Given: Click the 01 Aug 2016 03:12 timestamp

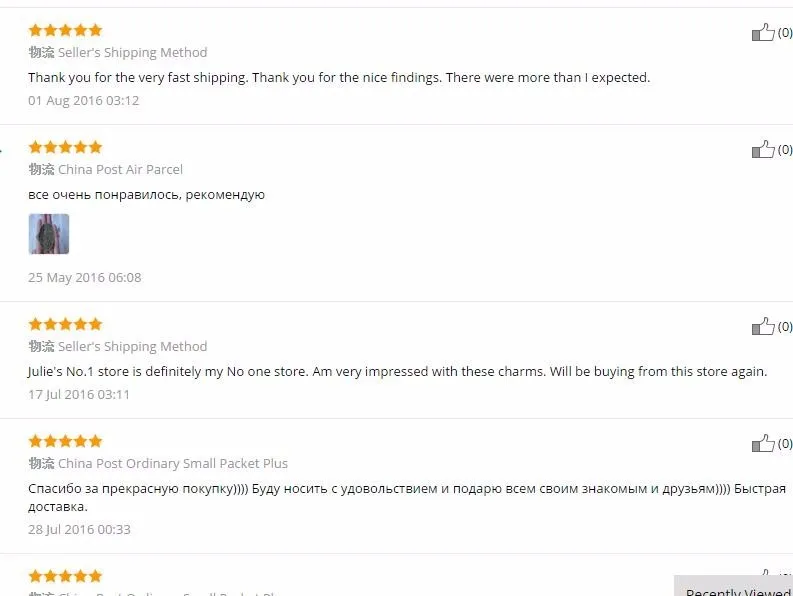Looking at the screenshot, I should pyautogui.click(x=83, y=101).
